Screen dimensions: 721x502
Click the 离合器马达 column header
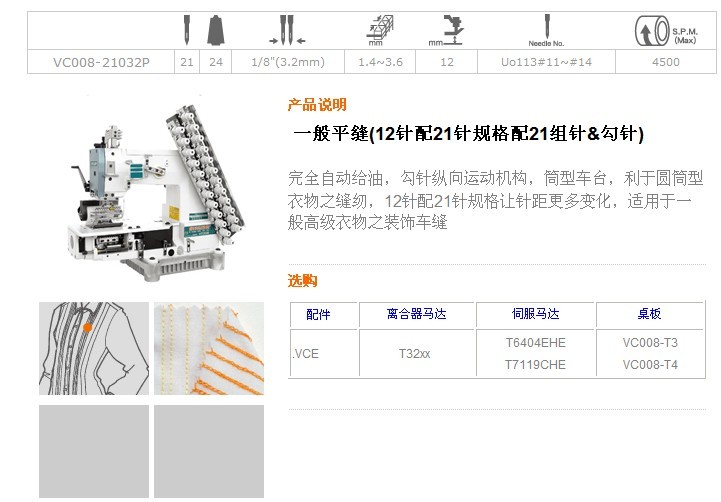pos(417,314)
